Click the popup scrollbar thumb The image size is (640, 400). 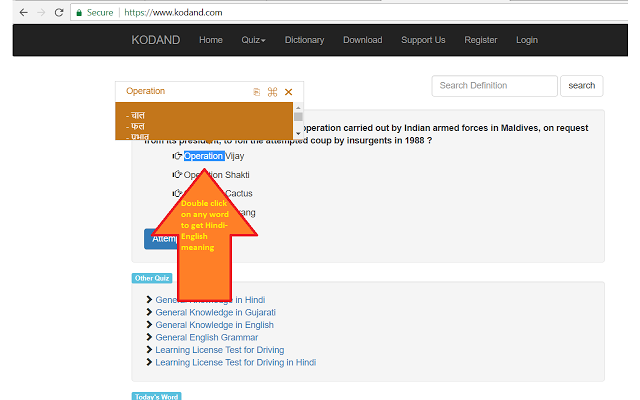click(298, 117)
